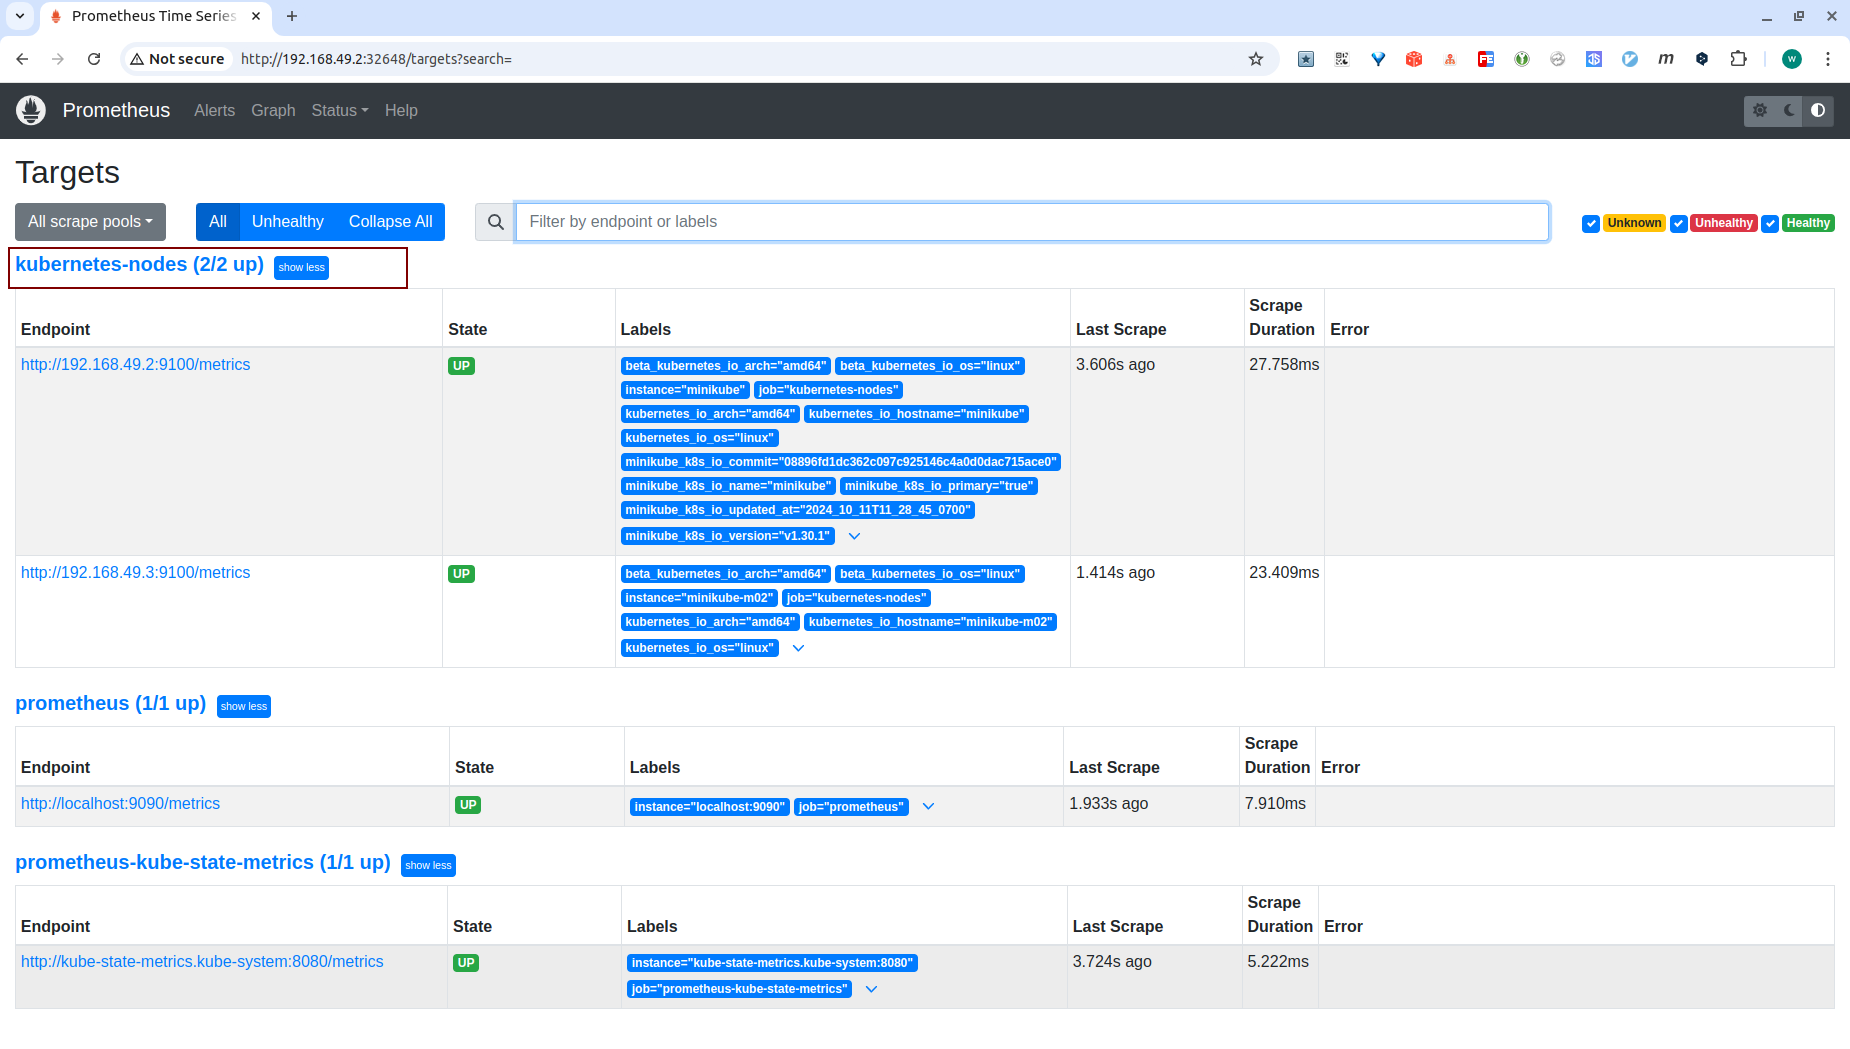The width and height of the screenshot is (1850, 1049).
Task: Open the All scrape pools dropdown
Action: (90, 222)
